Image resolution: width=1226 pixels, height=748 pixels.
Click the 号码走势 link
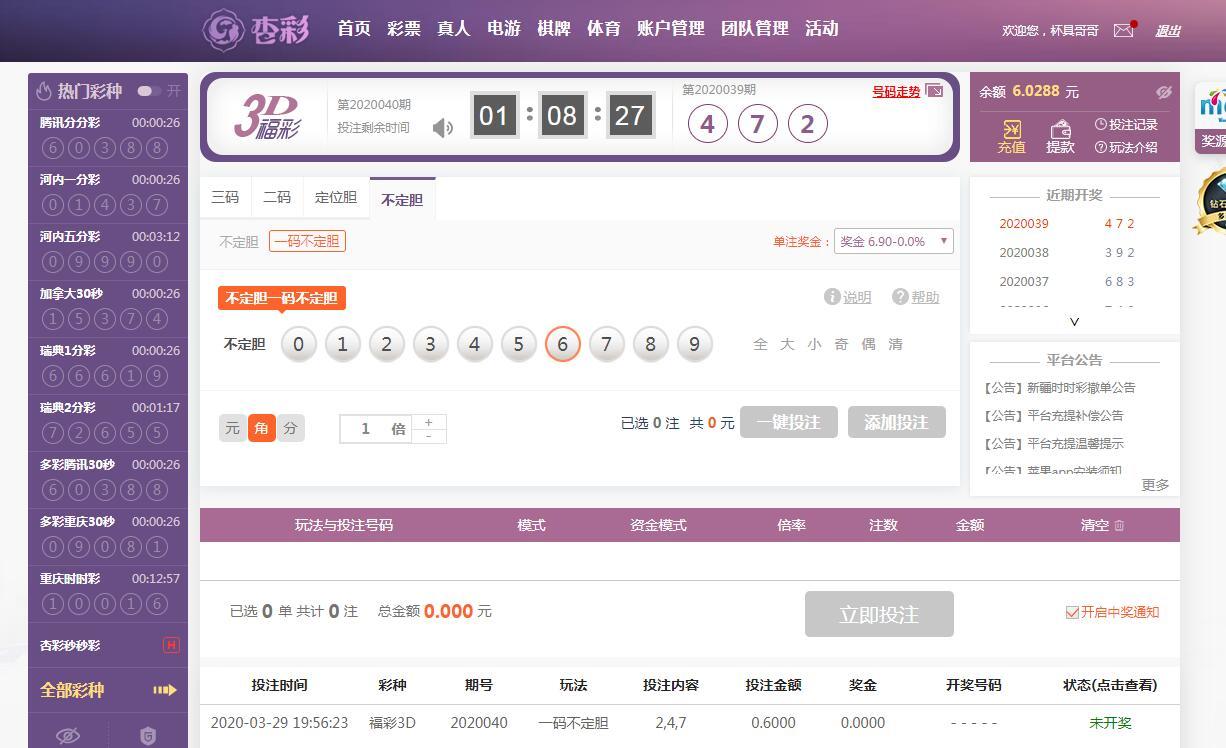(896, 91)
